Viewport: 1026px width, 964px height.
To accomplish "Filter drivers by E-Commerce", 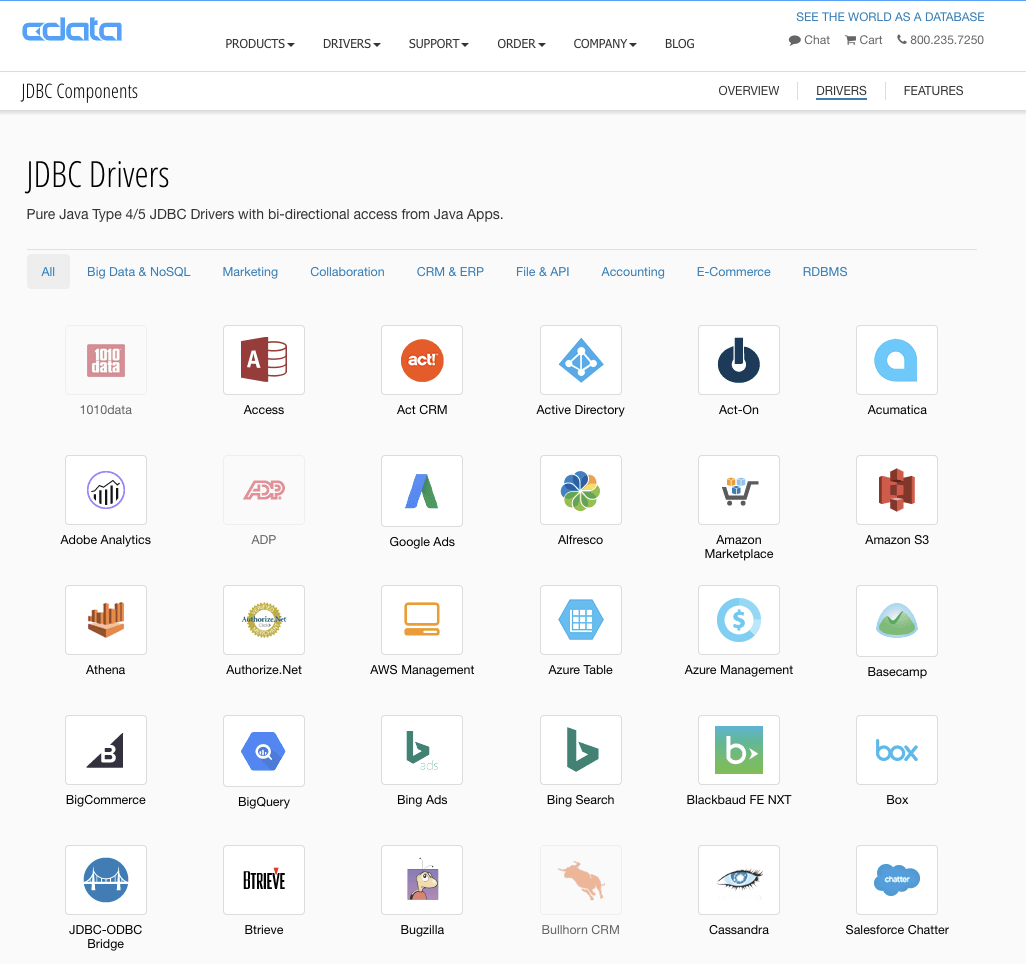I will (734, 272).
